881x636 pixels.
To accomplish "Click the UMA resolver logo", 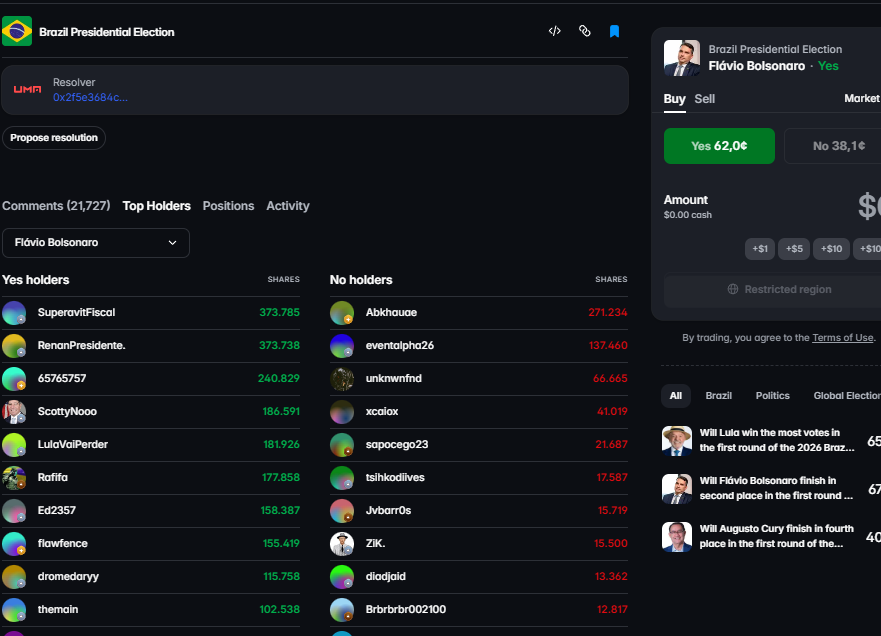I will (28, 89).
